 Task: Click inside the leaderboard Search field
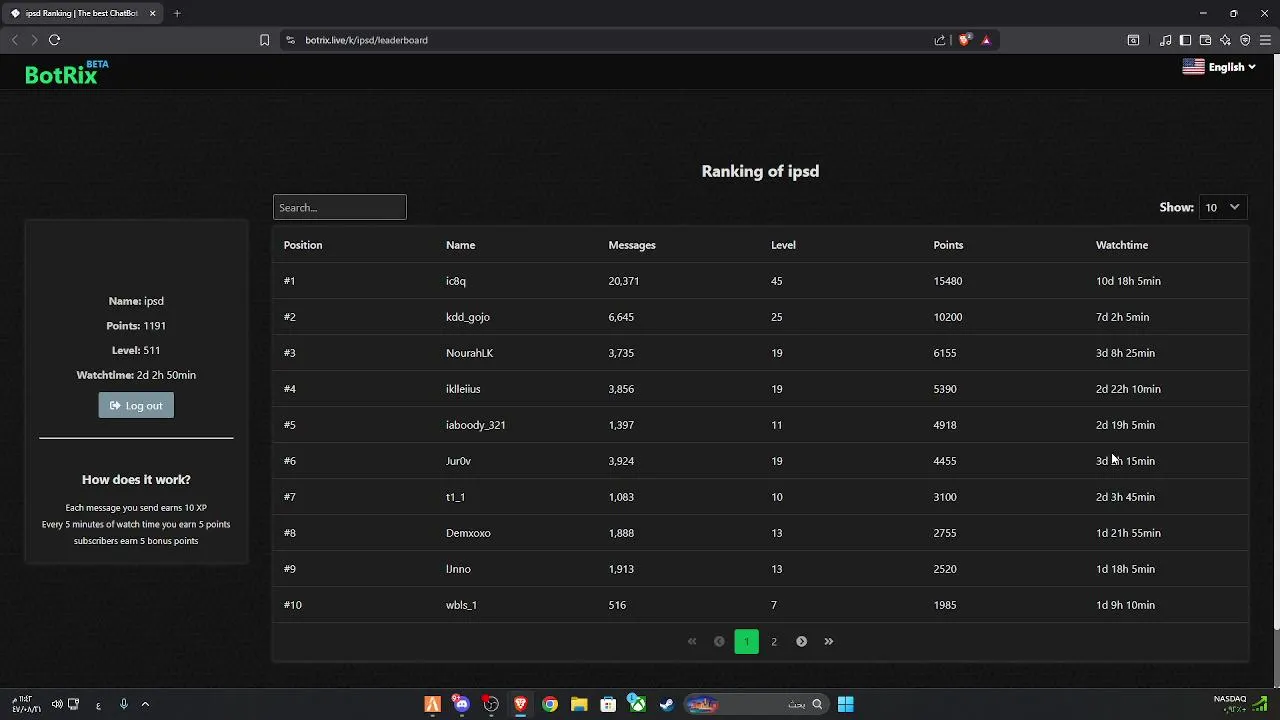point(340,207)
